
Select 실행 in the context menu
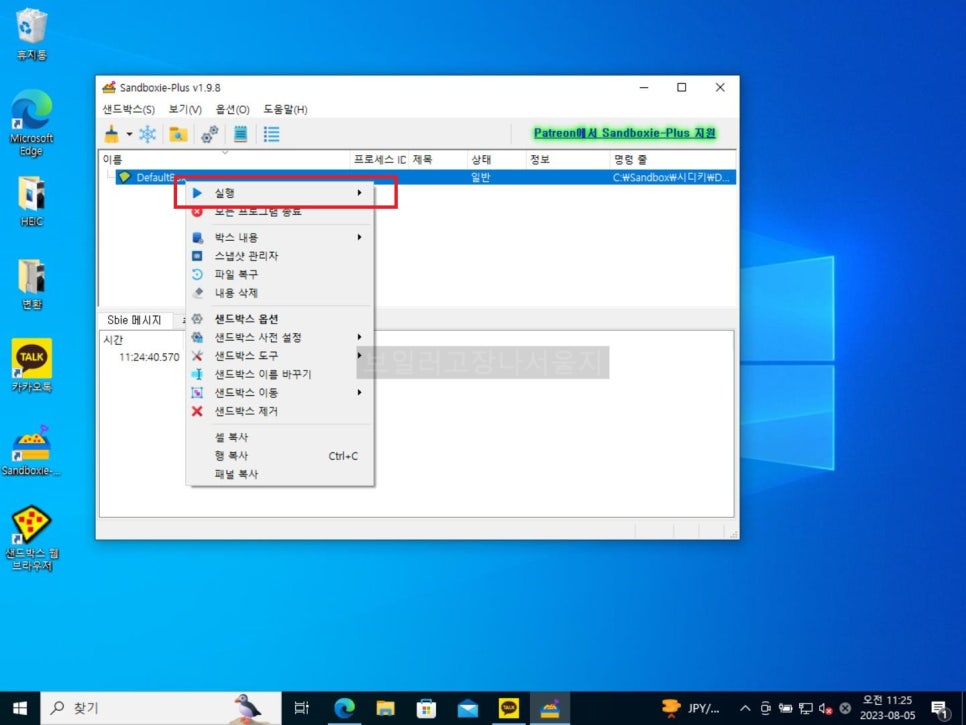(280, 193)
